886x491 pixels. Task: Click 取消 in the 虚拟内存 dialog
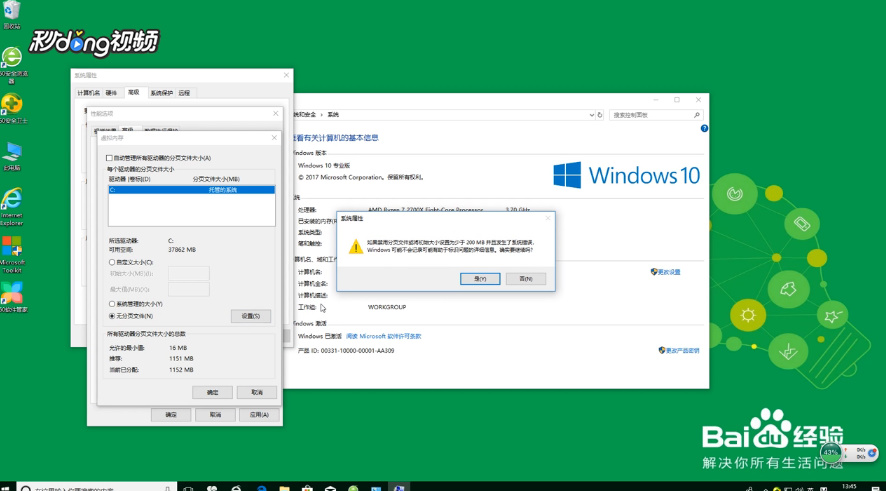point(257,392)
